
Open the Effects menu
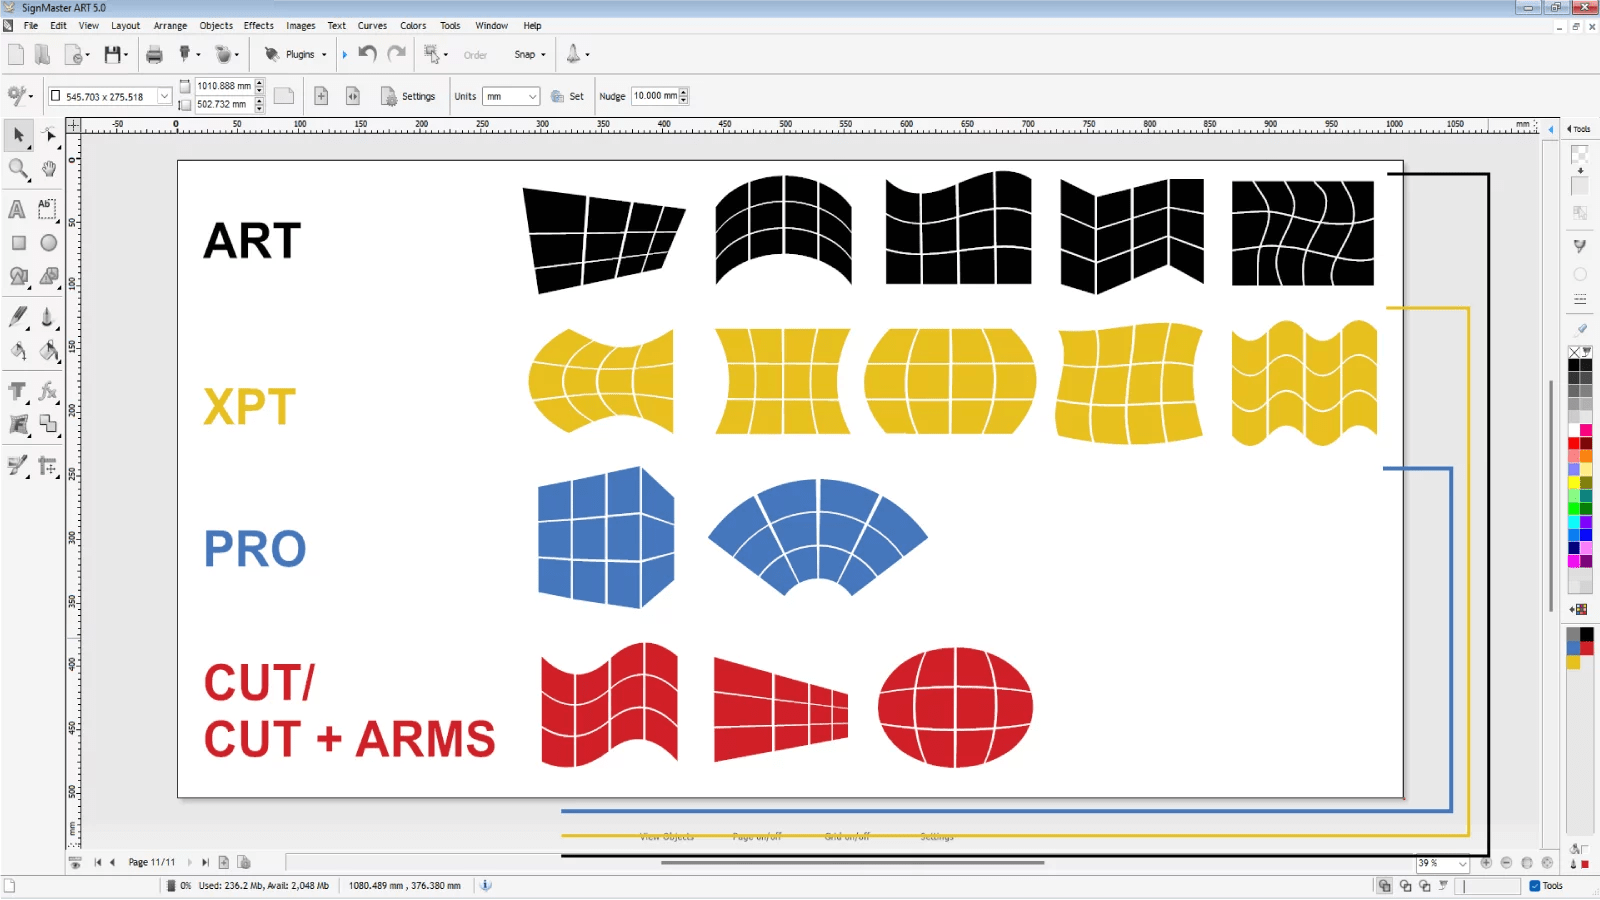(258, 26)
